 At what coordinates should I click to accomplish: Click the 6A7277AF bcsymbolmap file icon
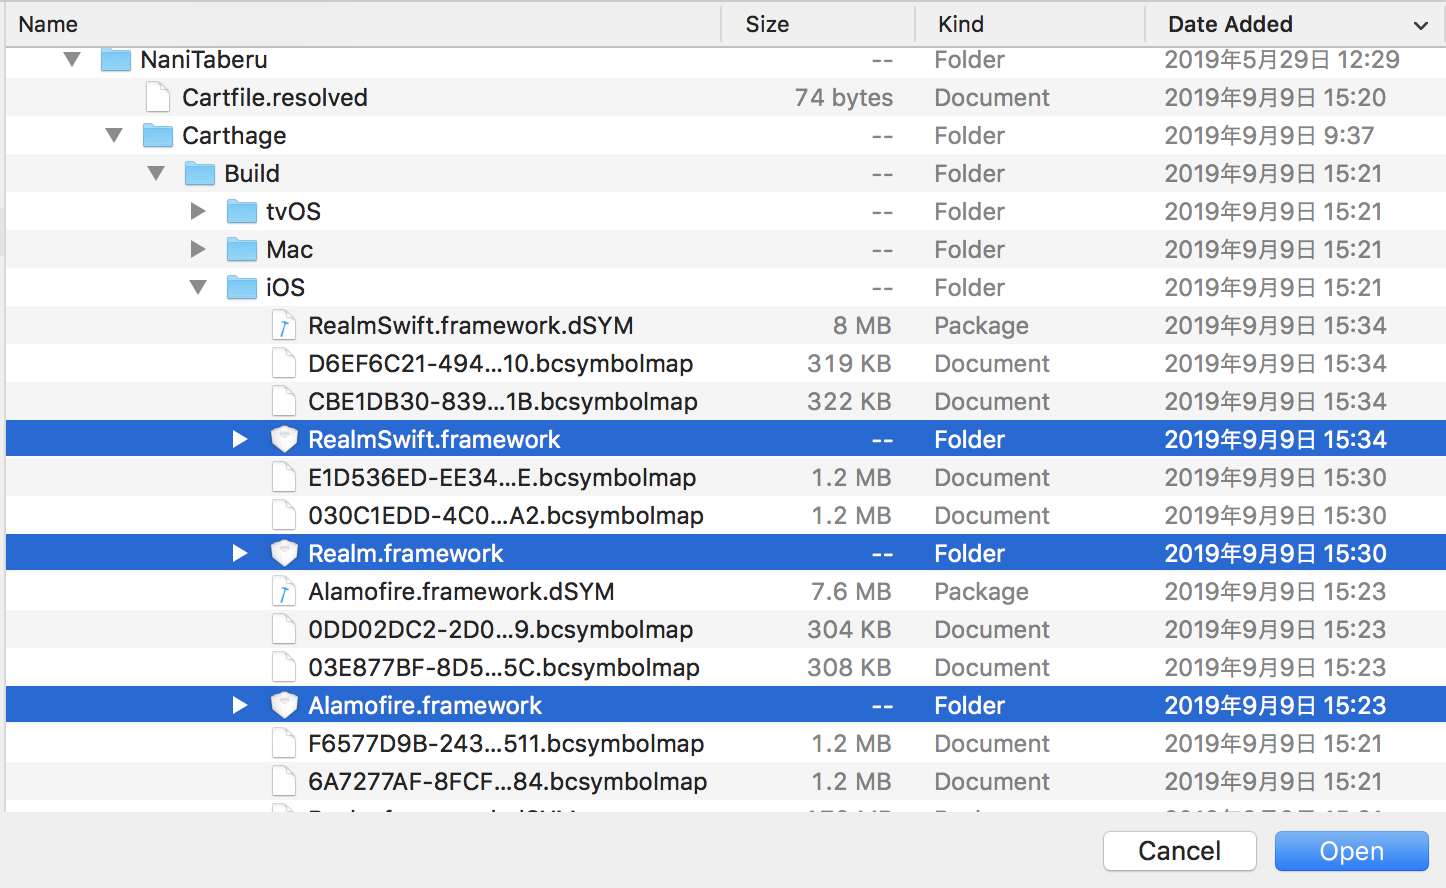284,781
